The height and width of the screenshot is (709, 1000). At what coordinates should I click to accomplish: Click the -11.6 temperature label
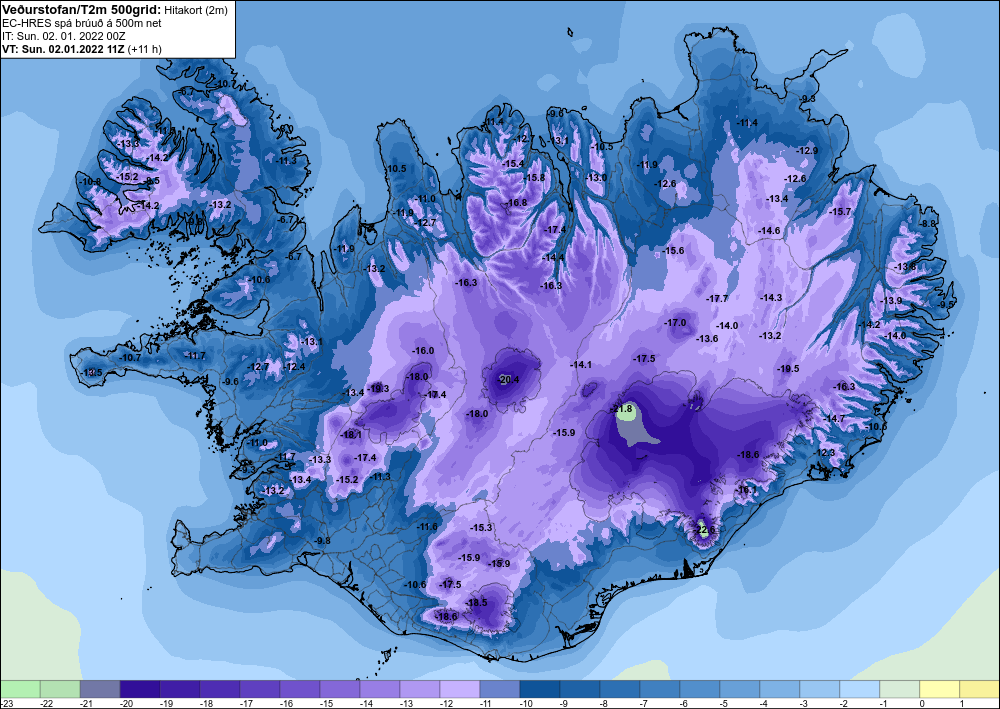point(427,527)
